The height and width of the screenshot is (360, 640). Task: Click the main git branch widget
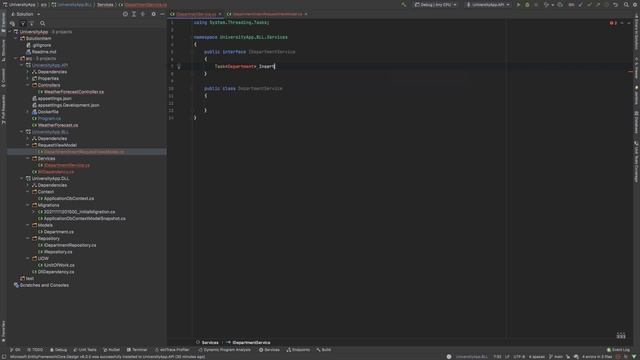tap(556, 357)
